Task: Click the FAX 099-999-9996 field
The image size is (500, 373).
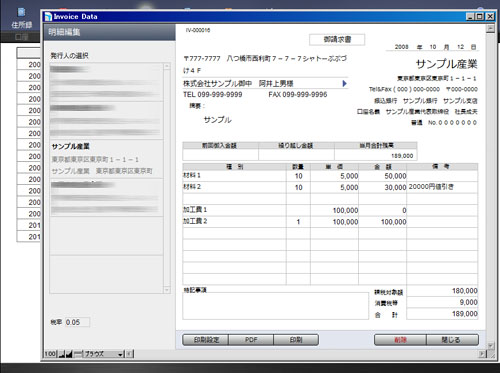Action: pyautogui.click(x=298, y=94)
